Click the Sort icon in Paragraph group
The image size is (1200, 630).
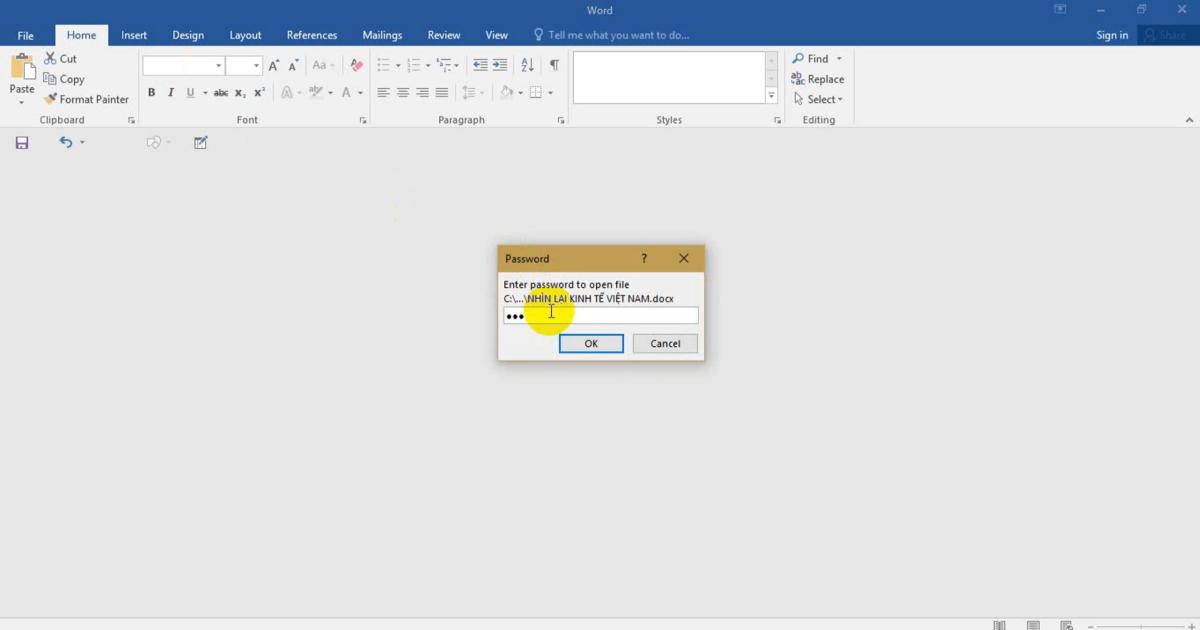point(527,65)
